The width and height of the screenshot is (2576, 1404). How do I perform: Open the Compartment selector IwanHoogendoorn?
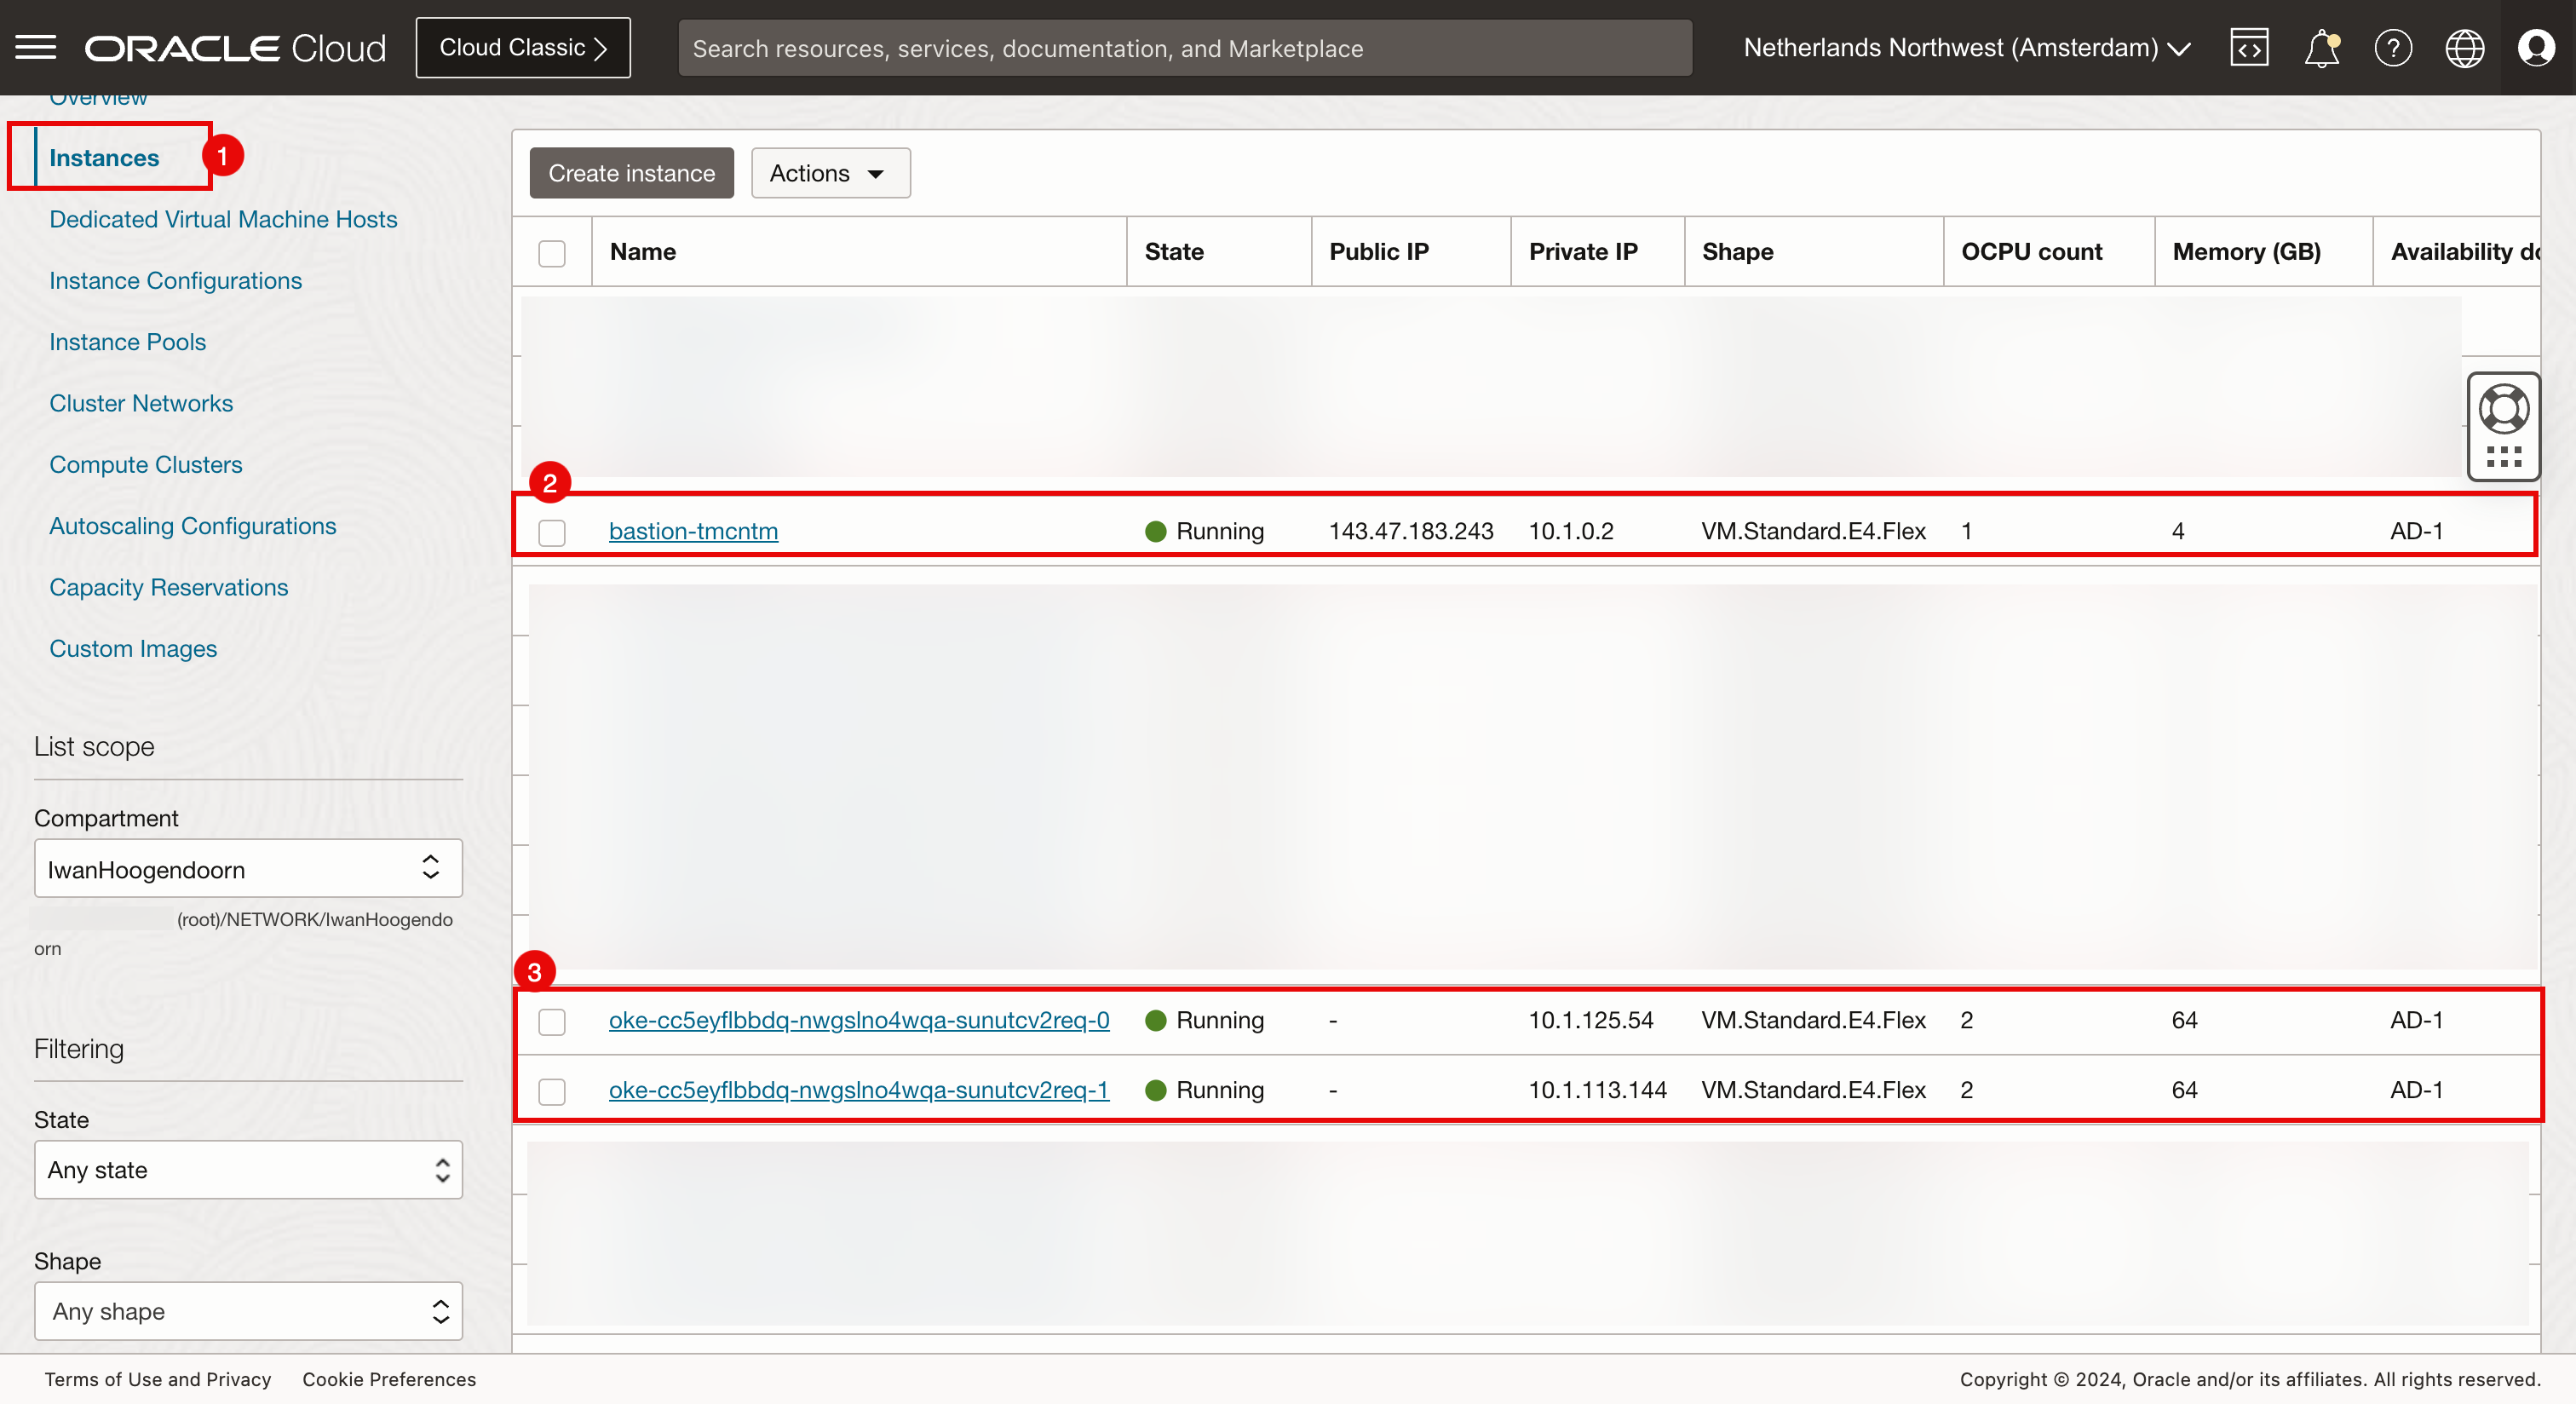(248, 868)
